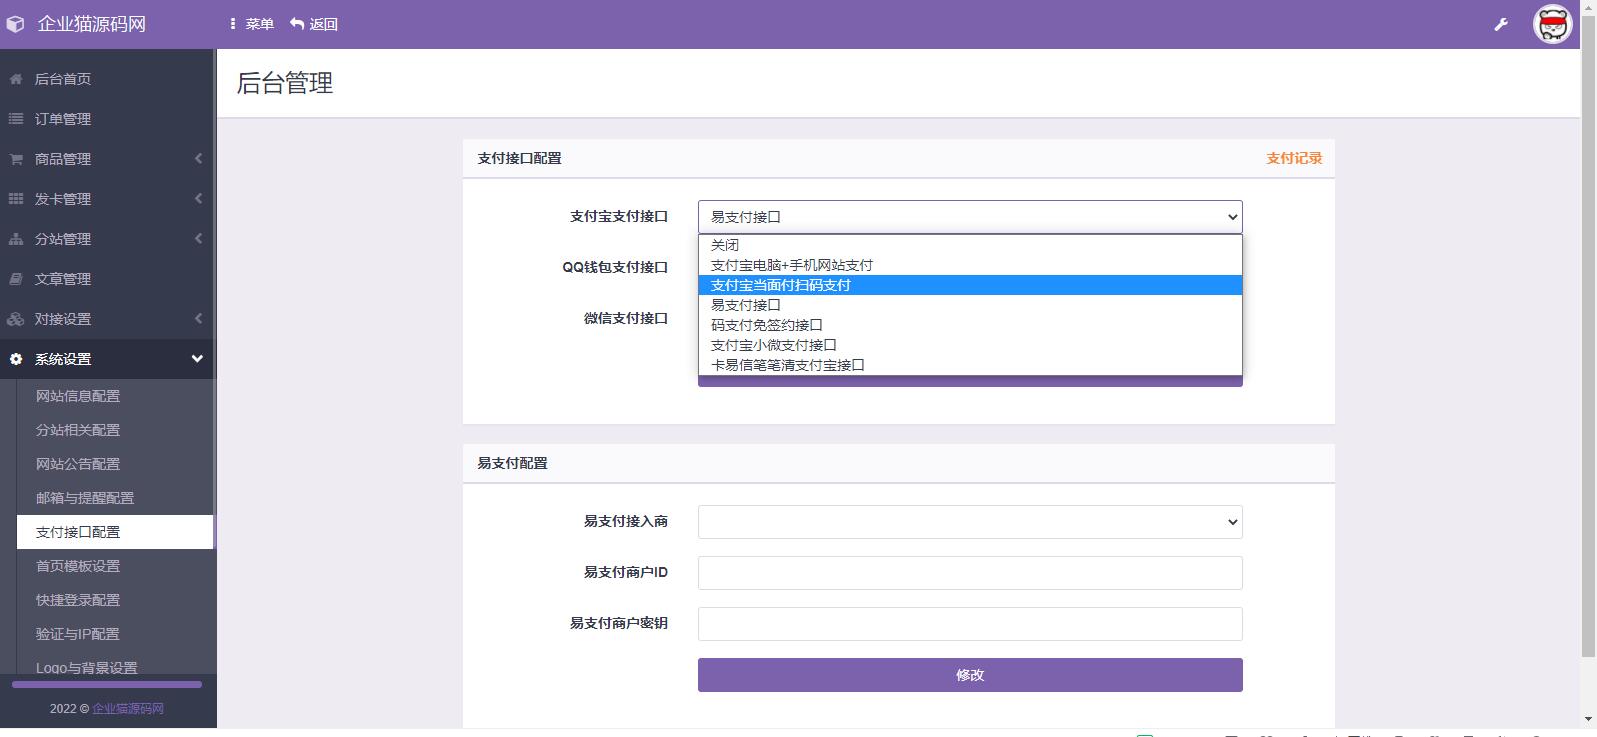Click the sitemap icon for 分站管理
This screenshot has height=737, width=1597.
click(x=16, y=239)
